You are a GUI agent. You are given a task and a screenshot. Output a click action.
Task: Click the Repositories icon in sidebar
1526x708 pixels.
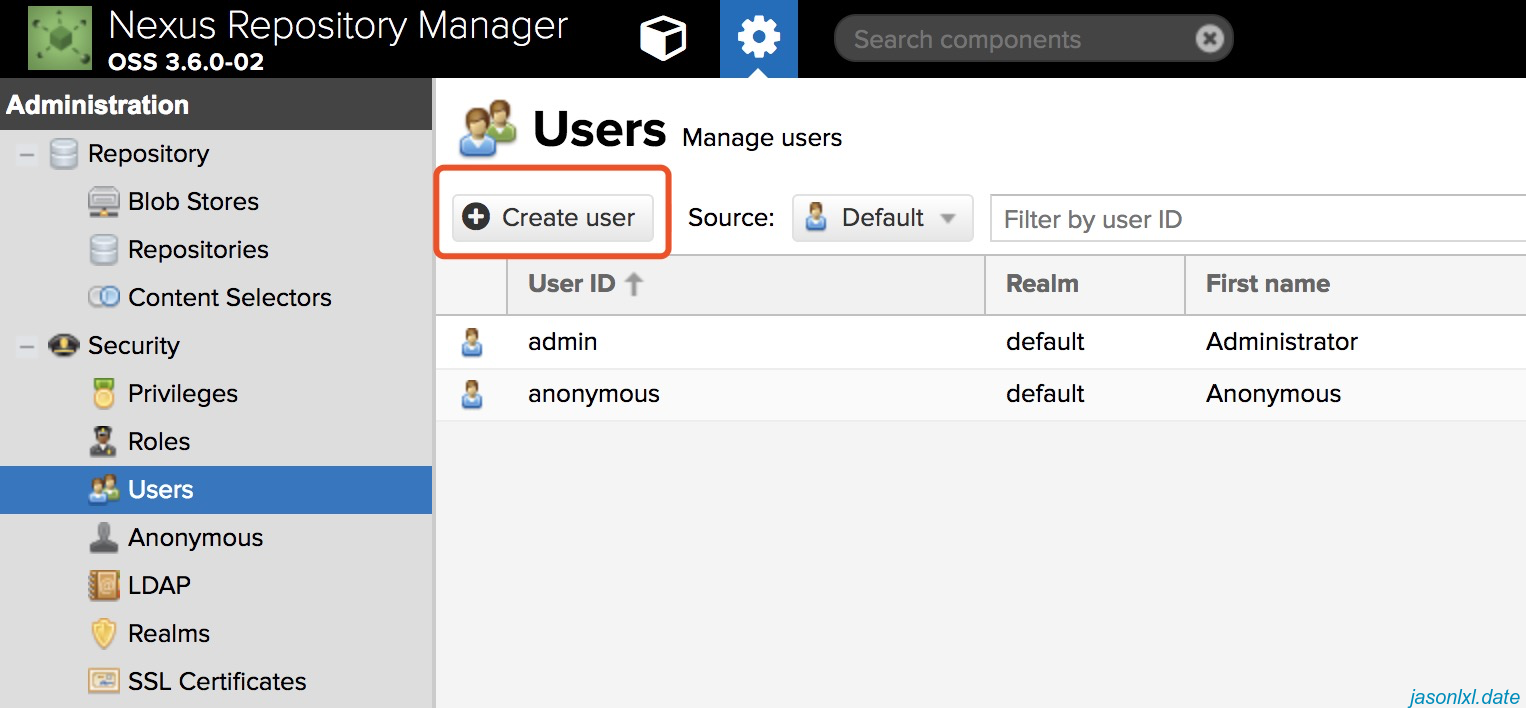[x=104, y=250]
